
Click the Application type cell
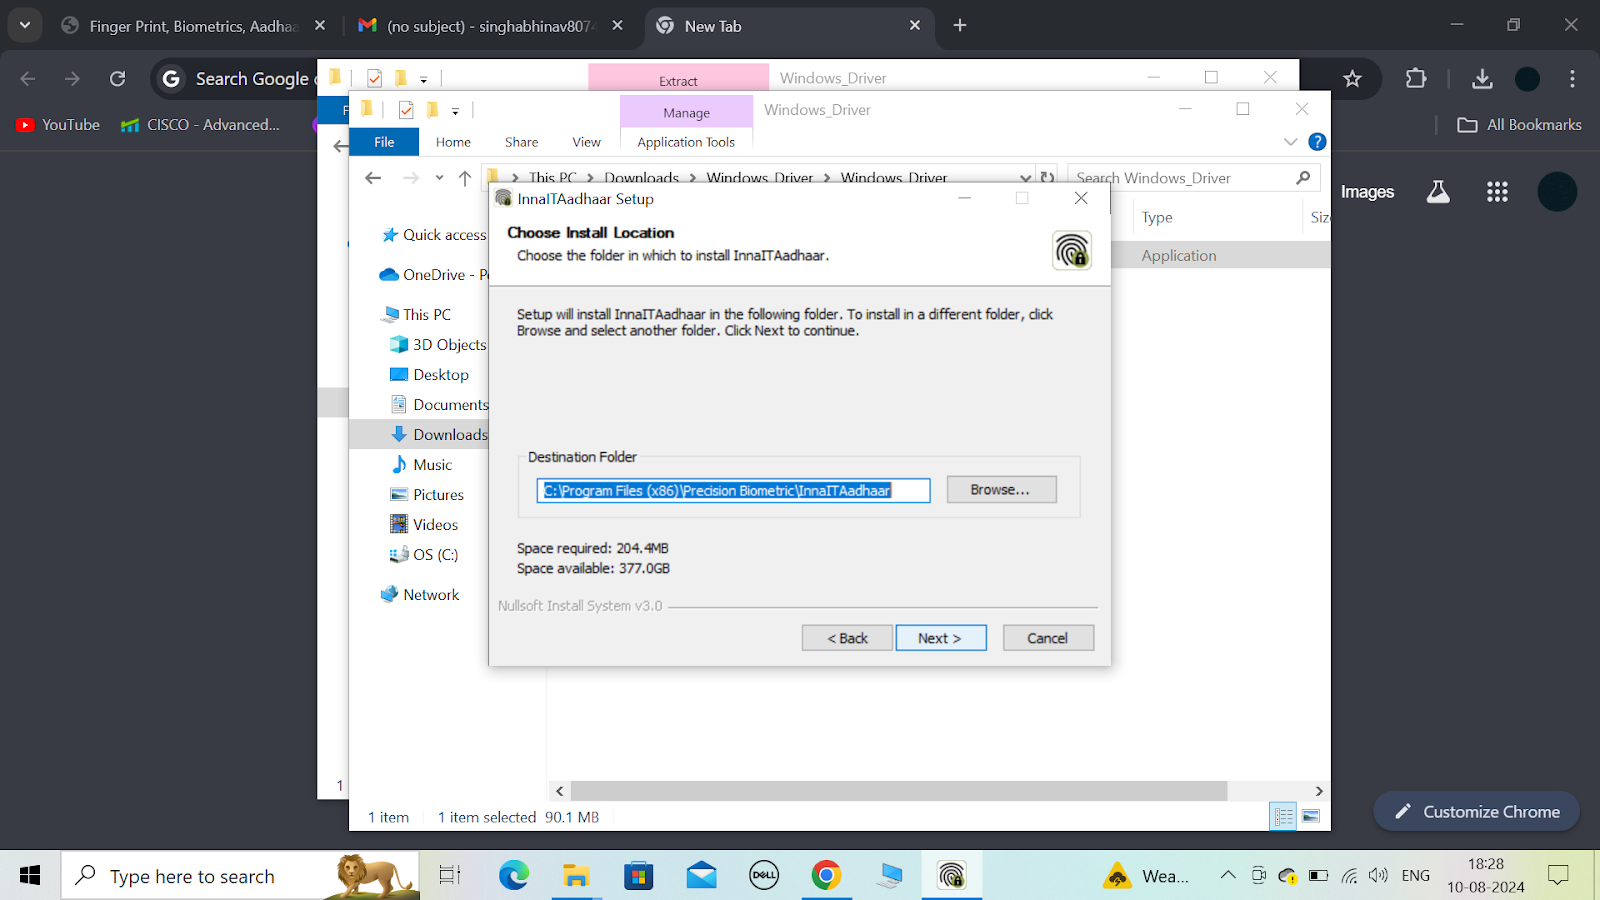pyautogui.click(x=1179, y=256)
